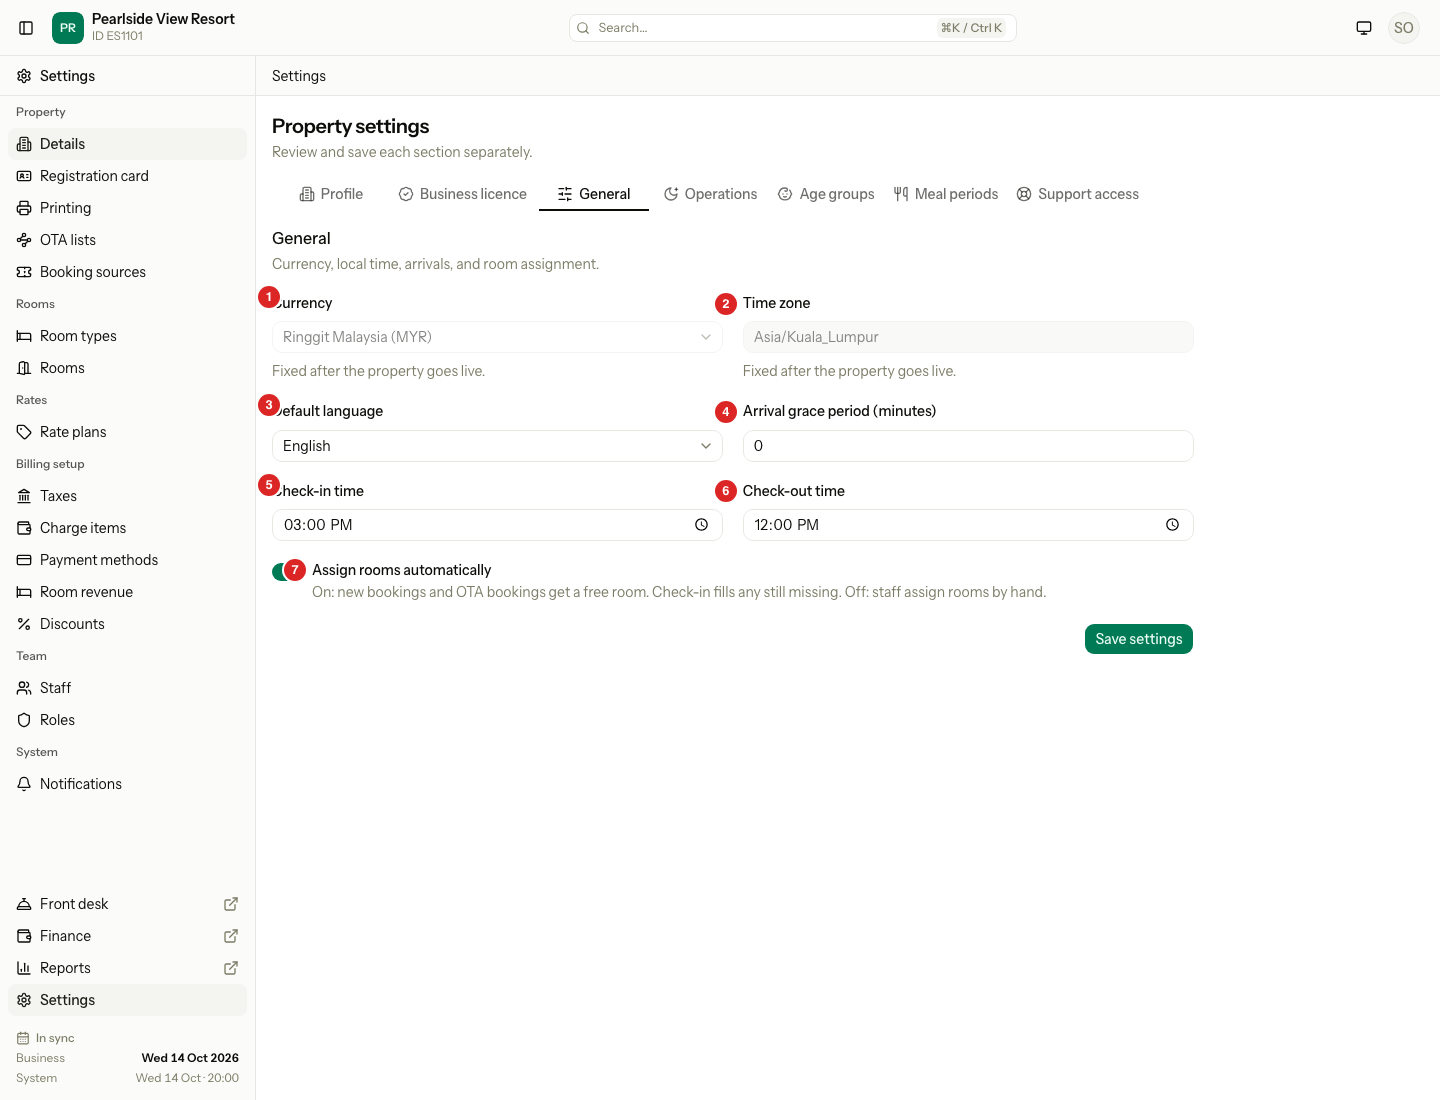Click the clock icon in Check-out time field
1440x1100 pixels.
click(1172, 525)
